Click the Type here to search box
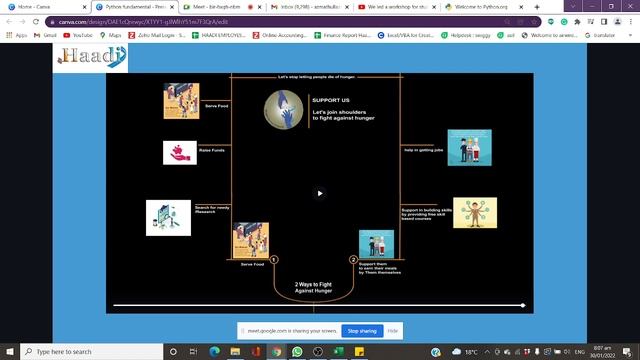The height and width of the screenshot is (360, 640). (x=91, y=351)
